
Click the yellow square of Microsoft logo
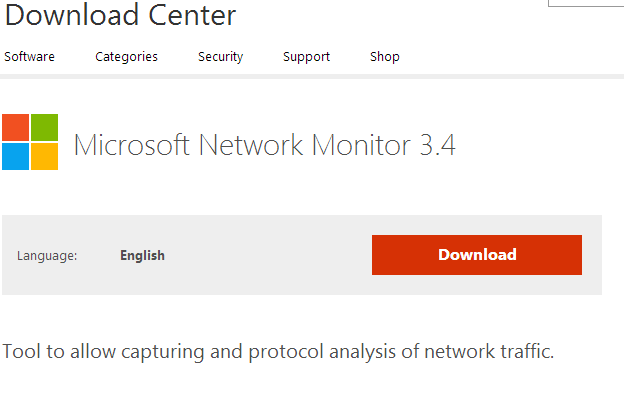click(x=45, y=156)
